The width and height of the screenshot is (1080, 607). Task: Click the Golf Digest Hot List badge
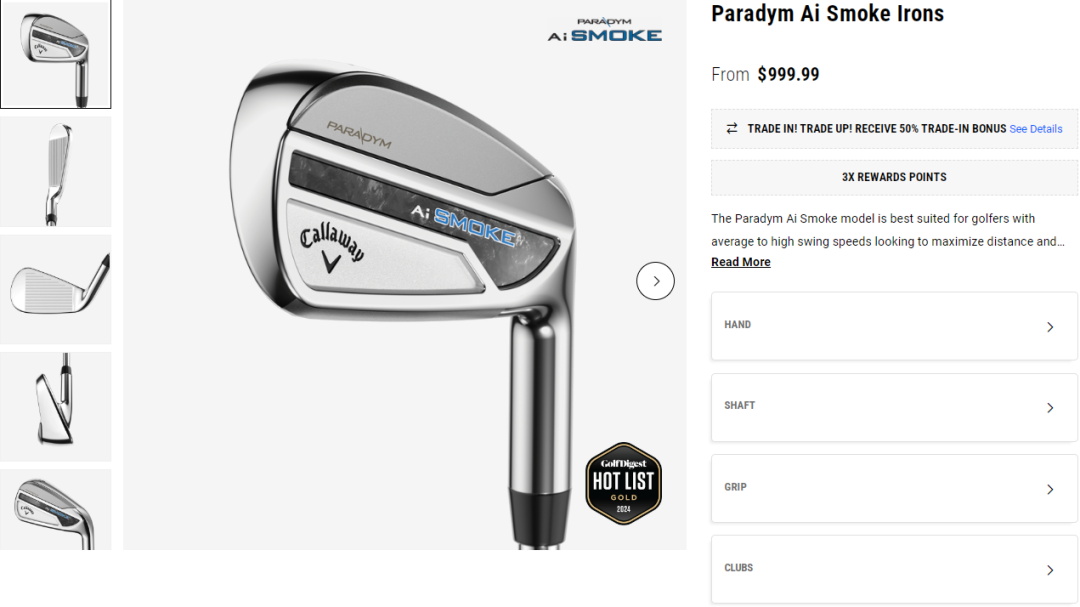pyautogui.click(x=623, y=484)
